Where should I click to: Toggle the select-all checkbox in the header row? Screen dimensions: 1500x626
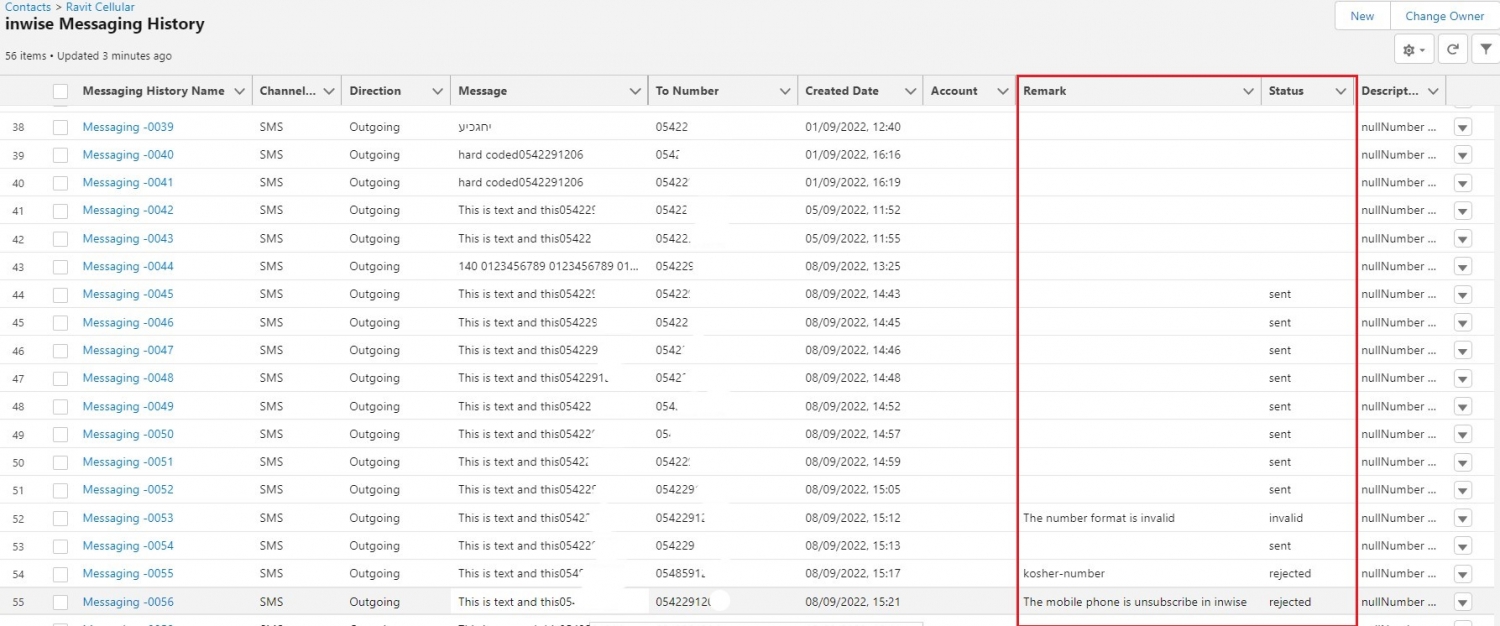pyautogui.click(x=60, y=90)
